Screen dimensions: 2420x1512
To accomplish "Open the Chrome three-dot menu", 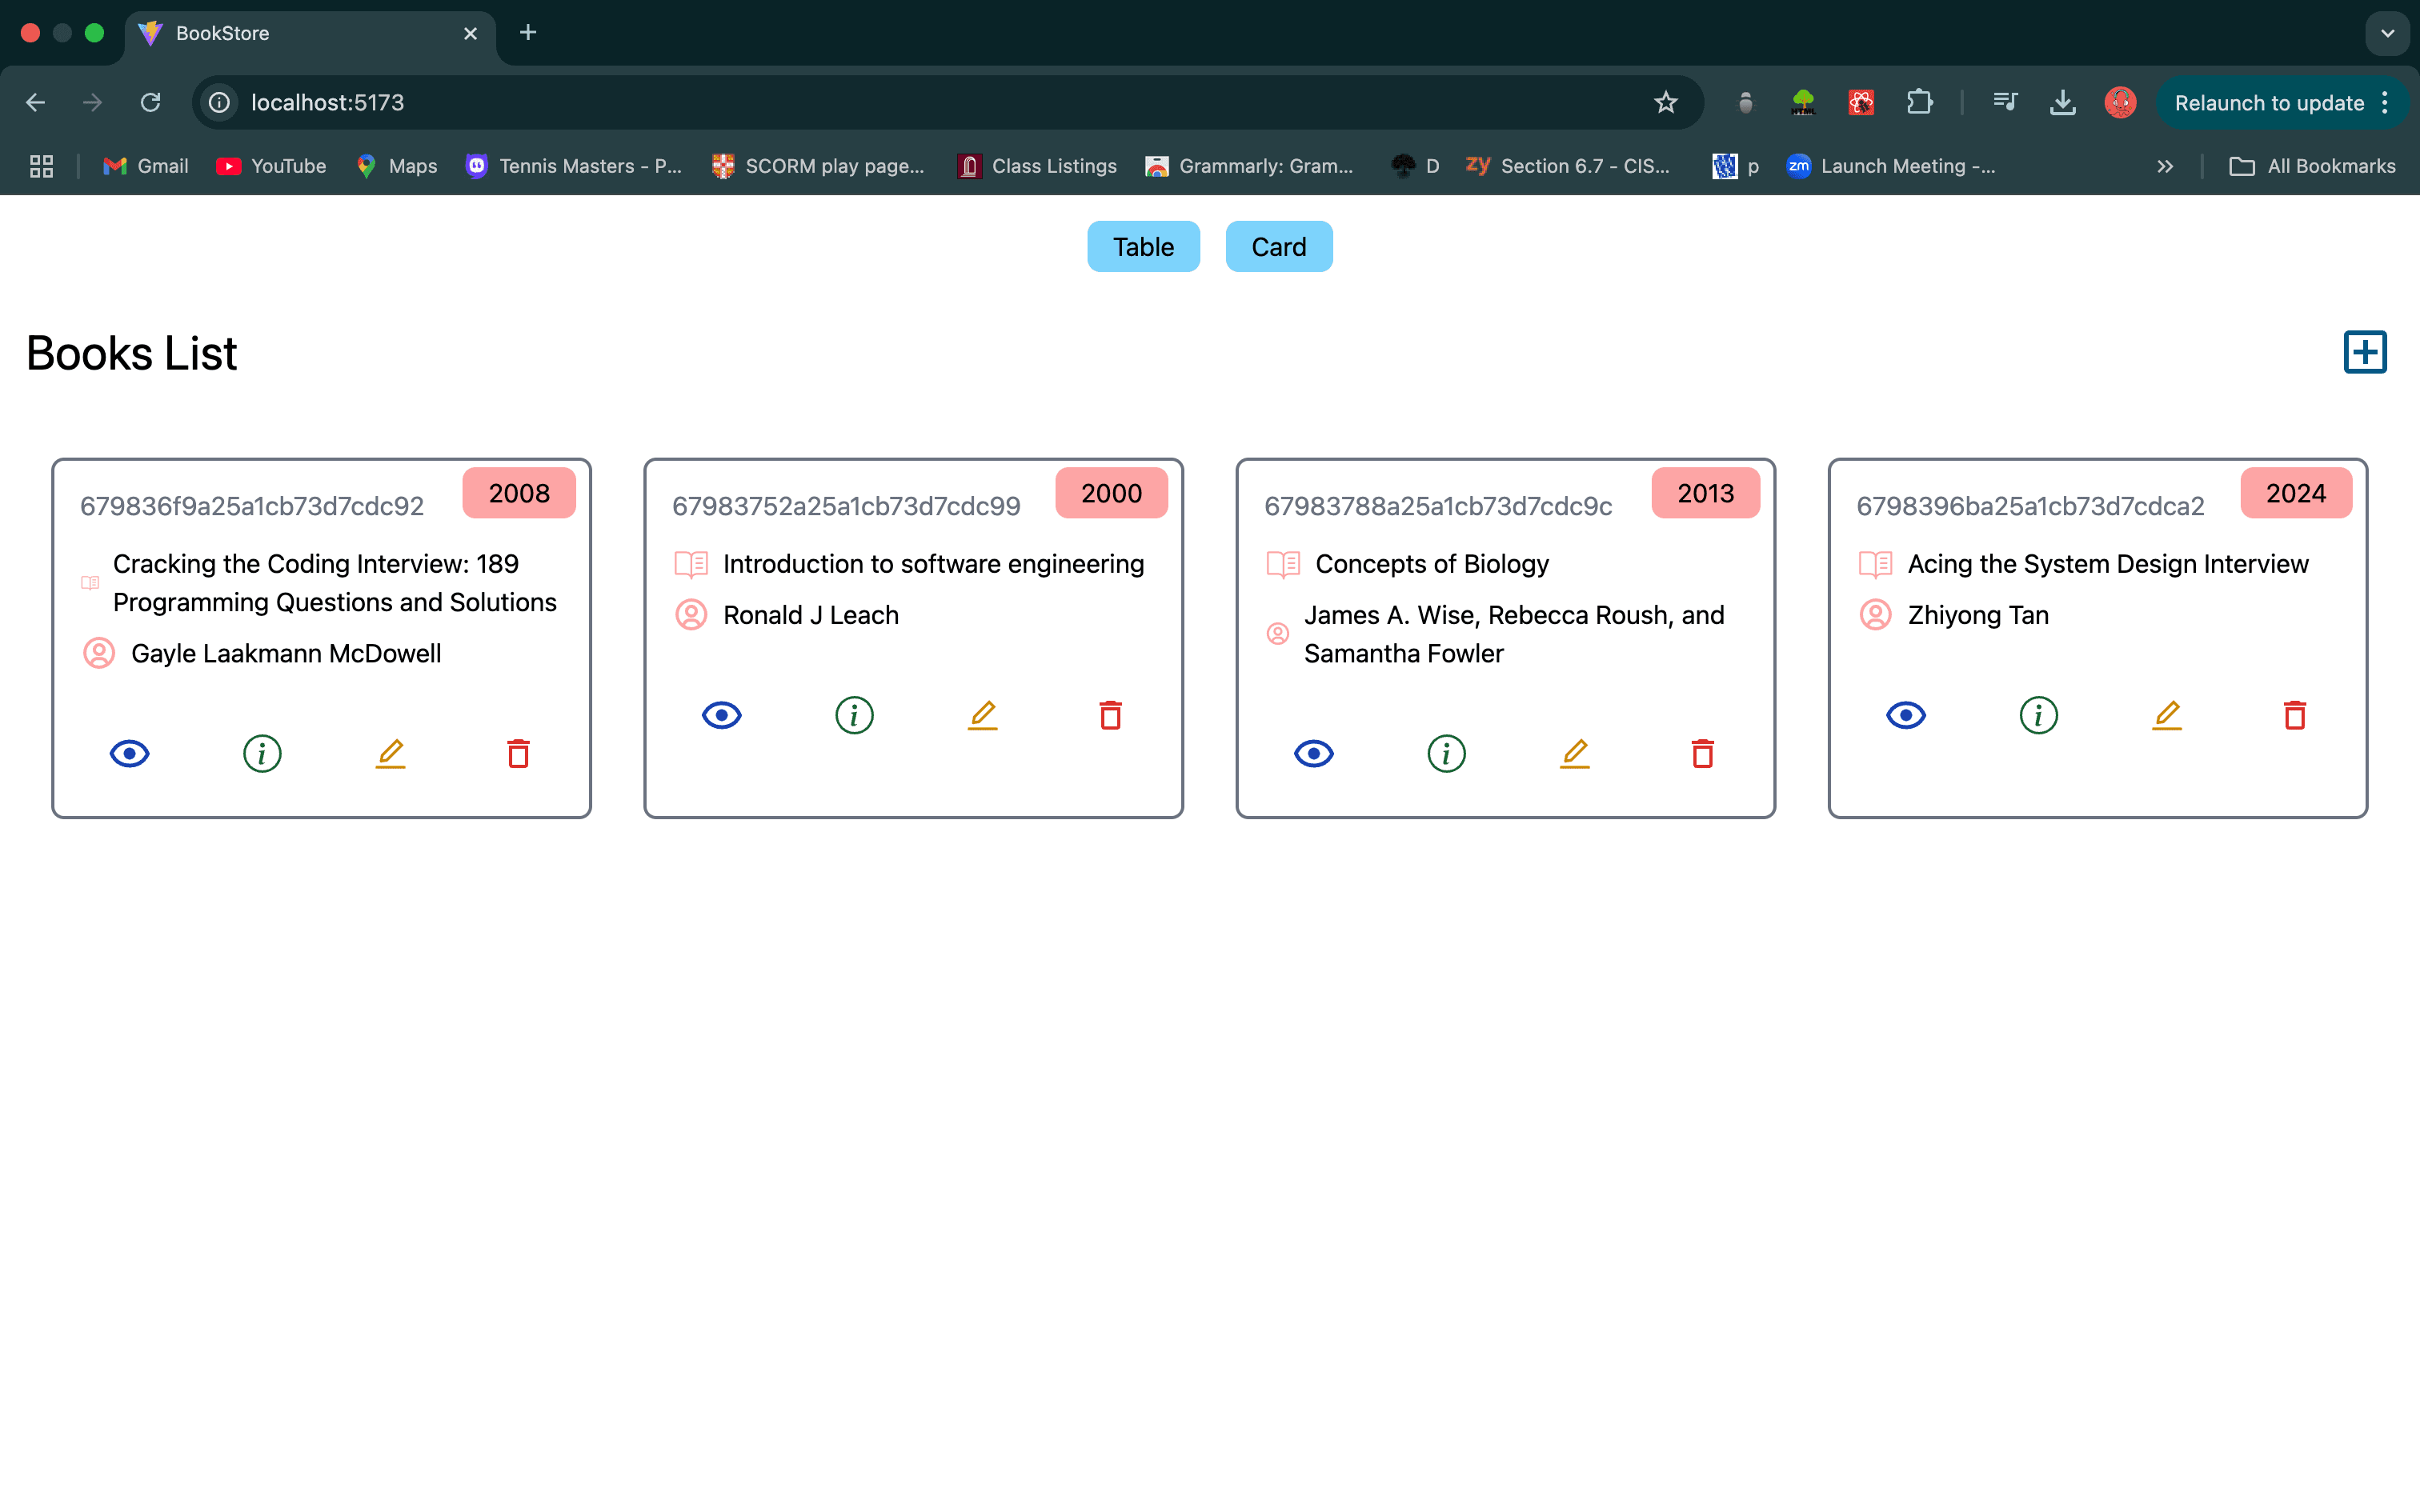I will [x=2386, y=103].
